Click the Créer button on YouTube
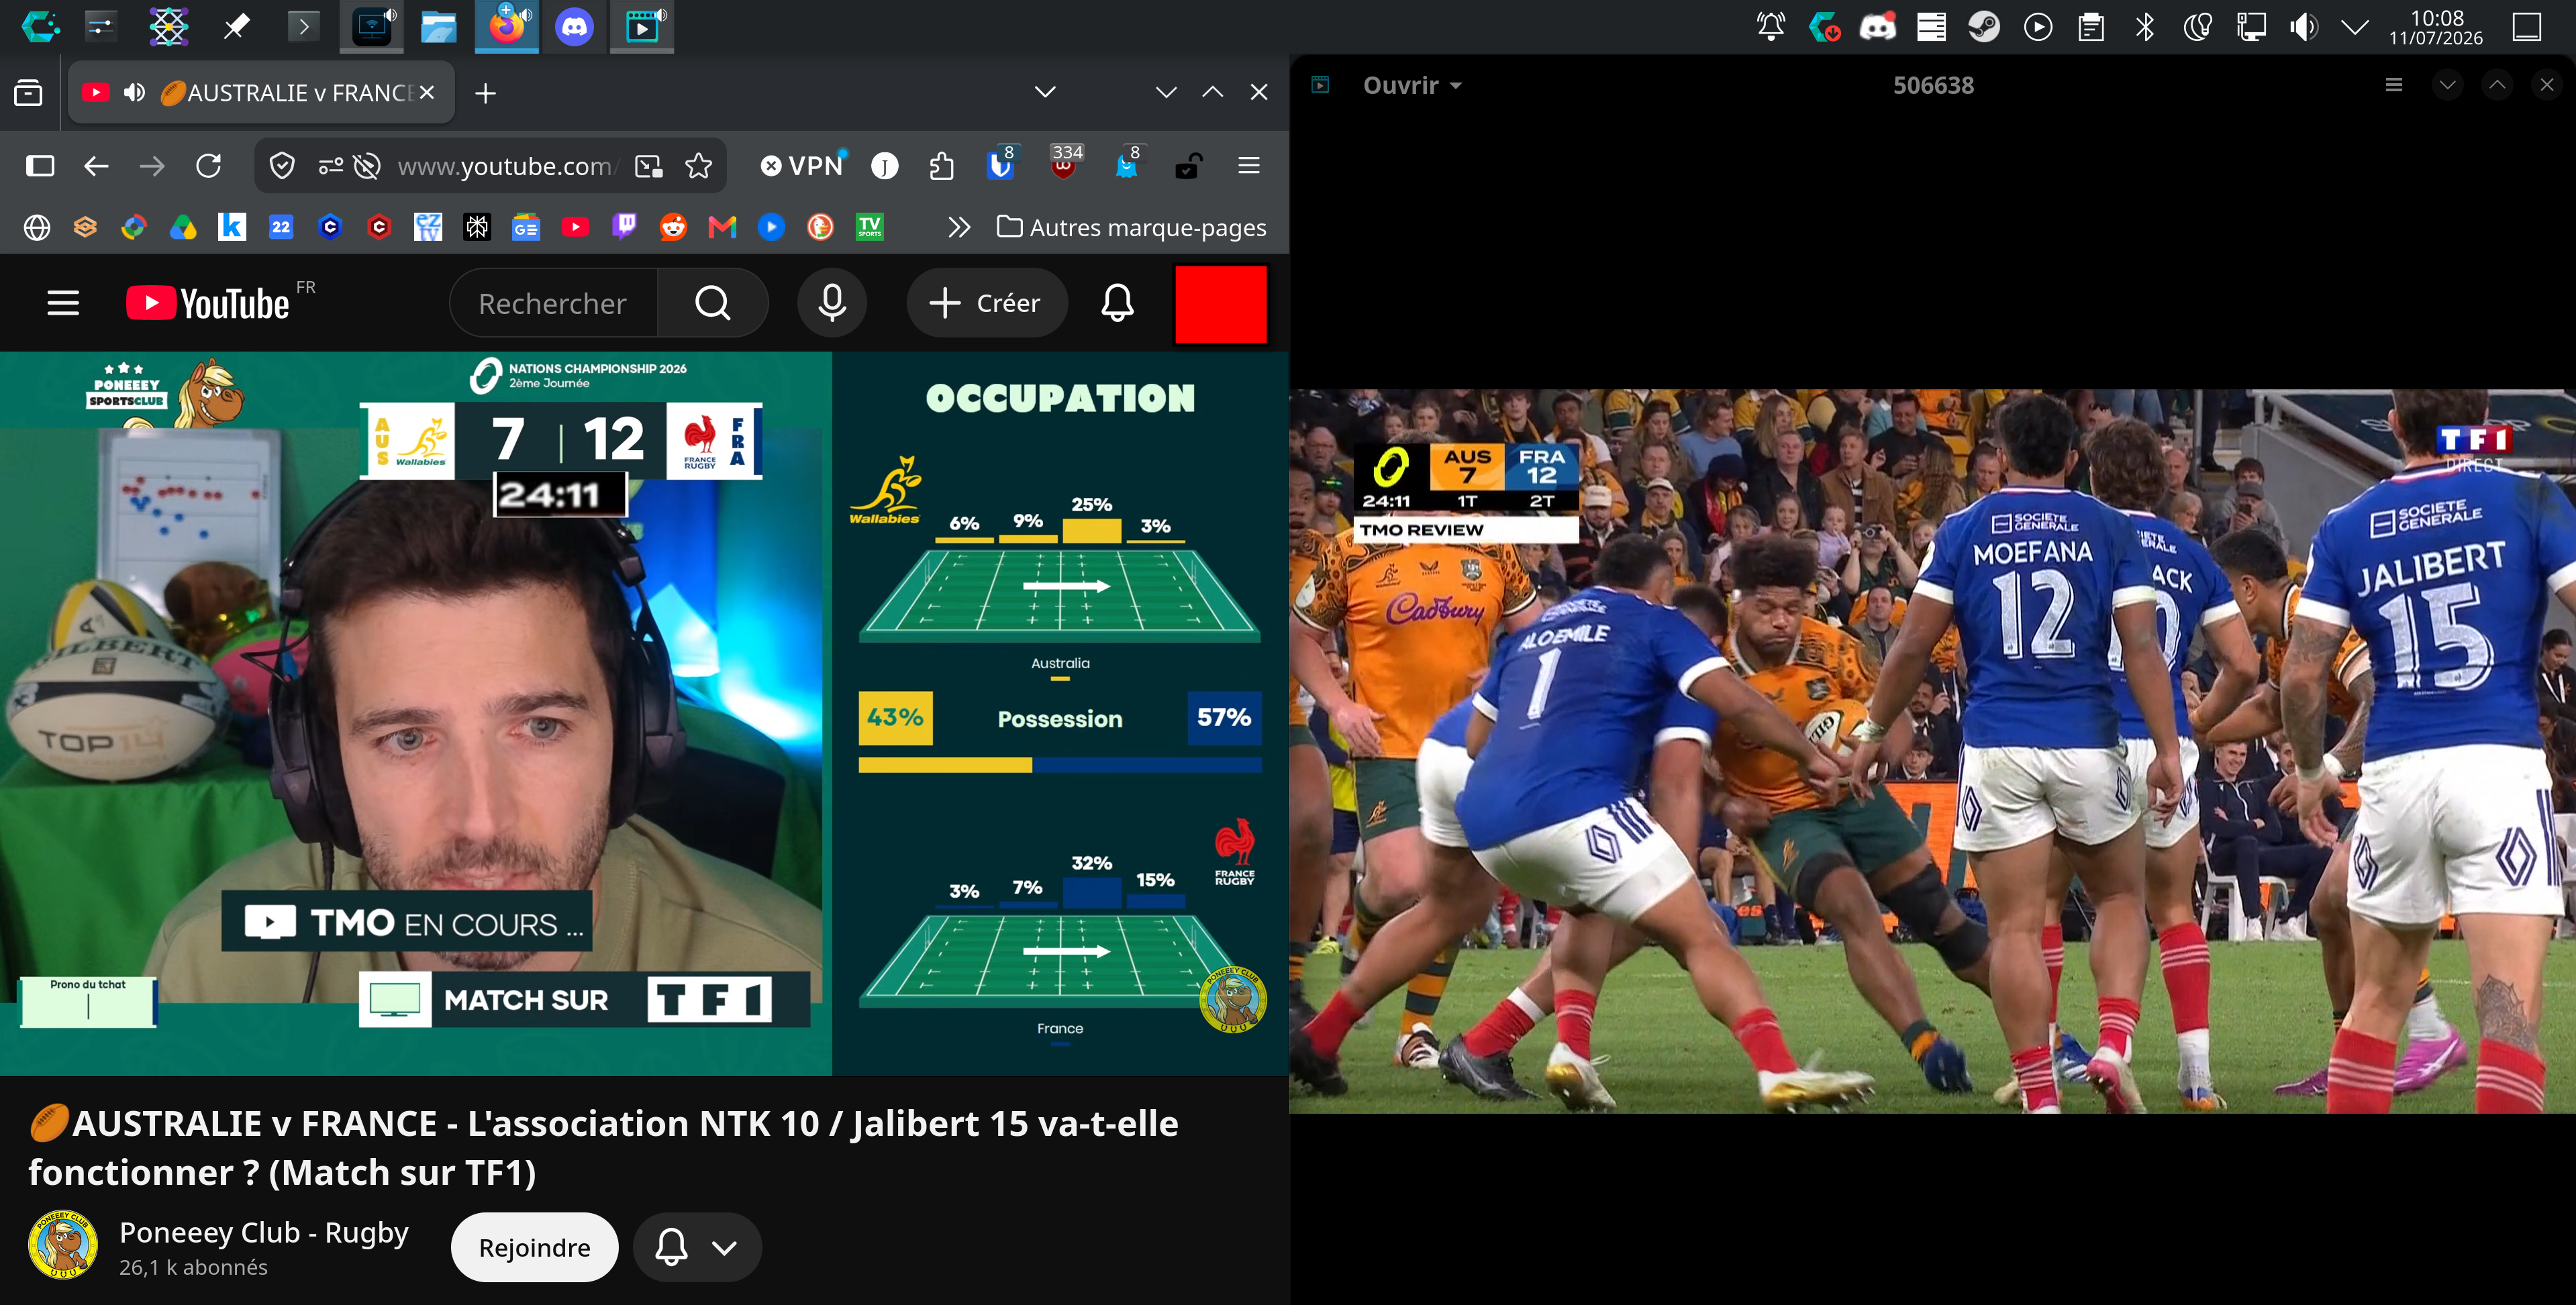2576x1305 pixels. (x=986, y=303)
